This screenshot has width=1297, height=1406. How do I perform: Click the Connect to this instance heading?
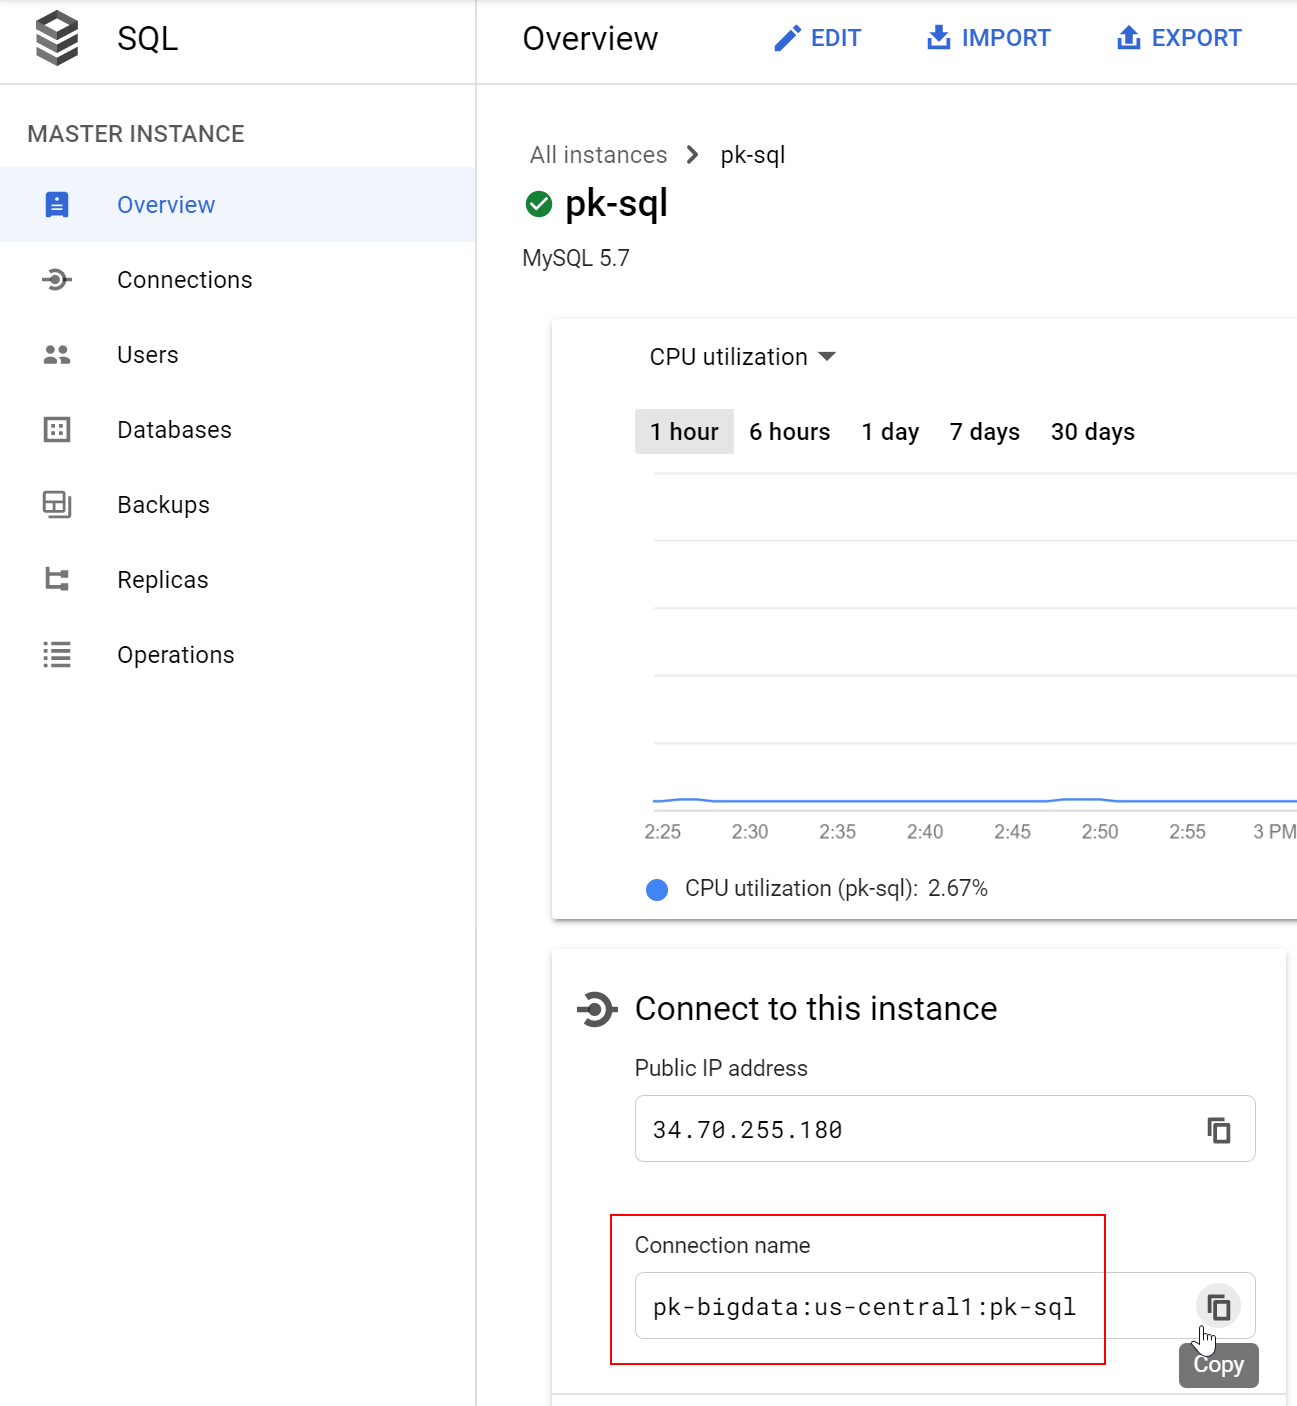pos(816,1009)
